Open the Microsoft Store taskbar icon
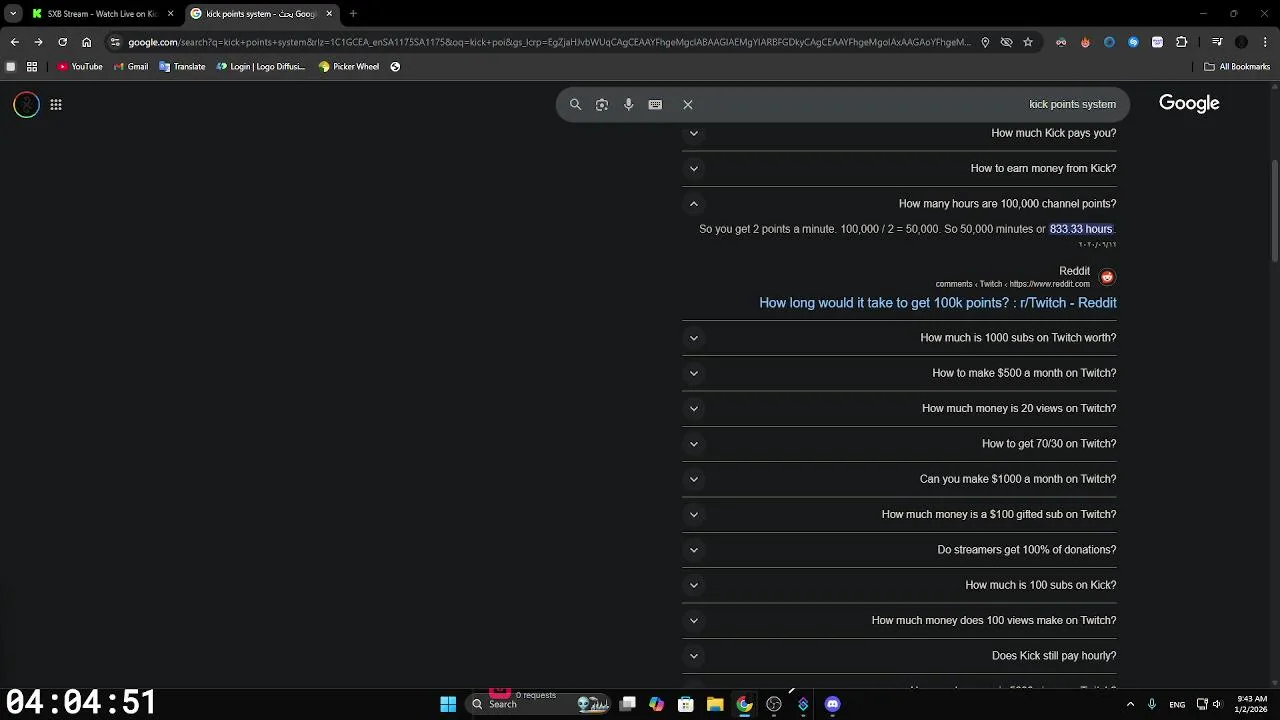1280x720 pixels. pyautogui.click(x=686, y=704)
